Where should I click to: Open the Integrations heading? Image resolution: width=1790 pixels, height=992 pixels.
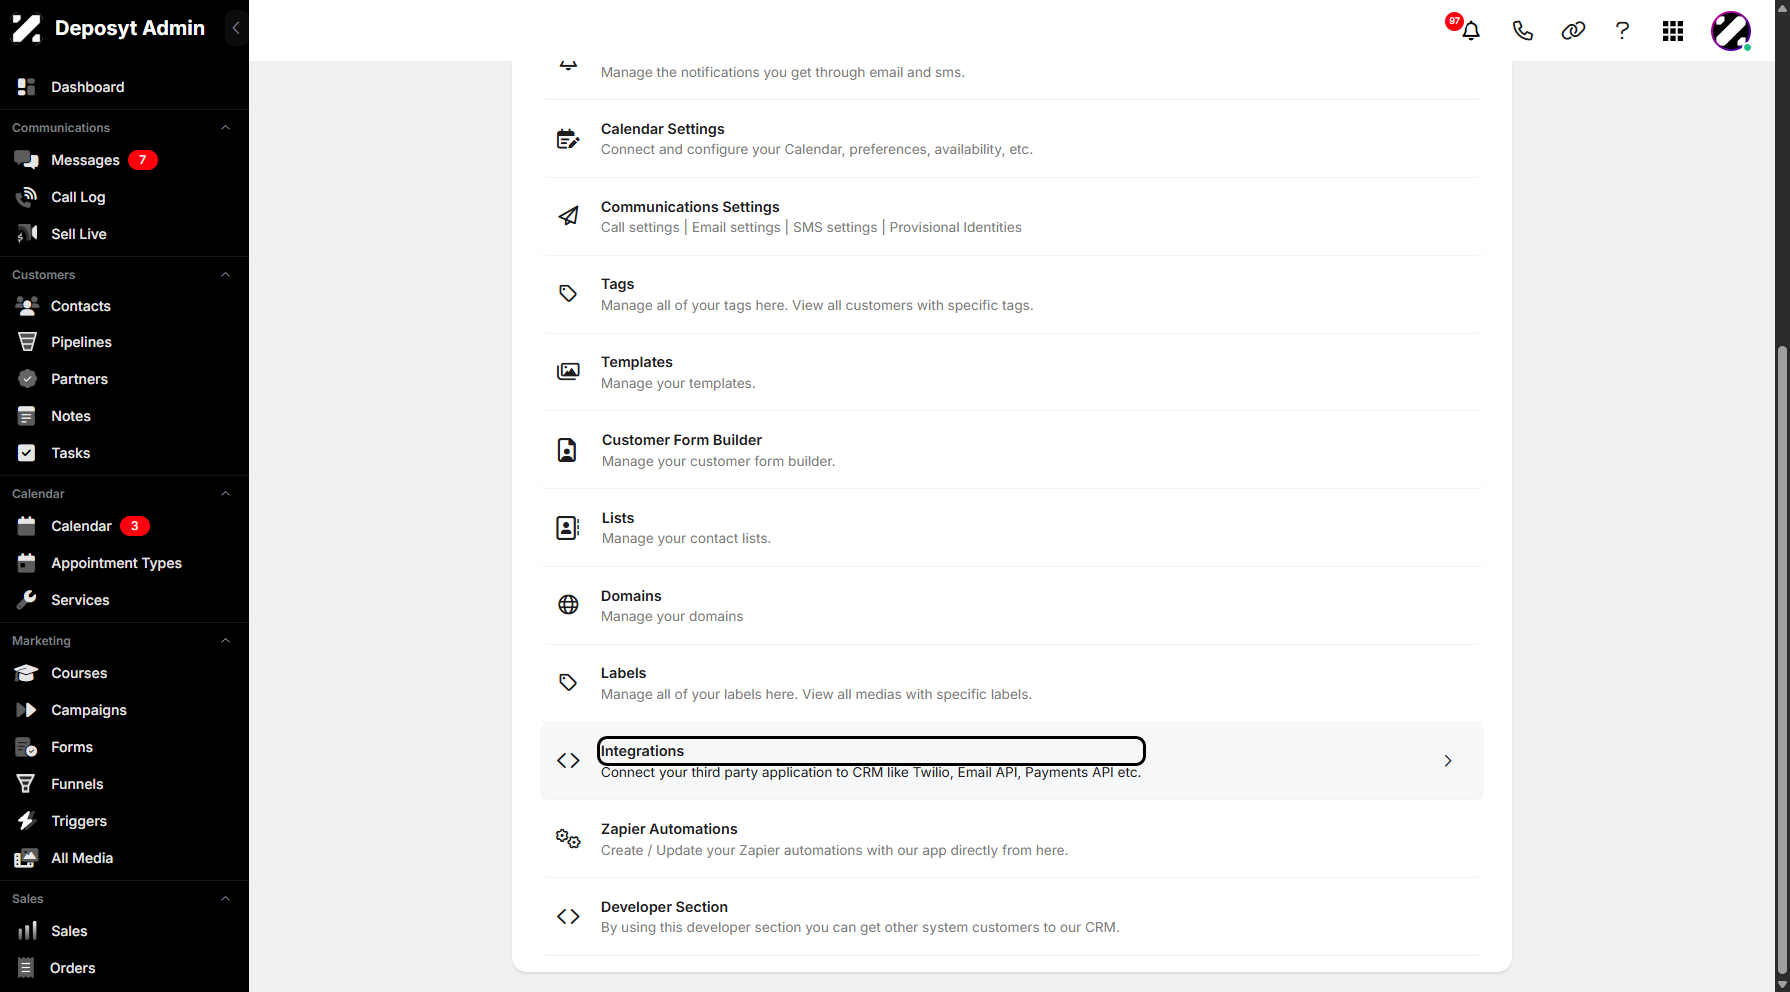point(642,751)
